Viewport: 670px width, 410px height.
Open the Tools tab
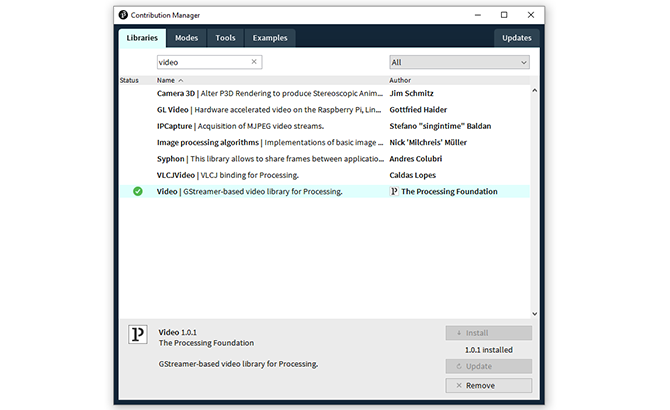225,38
